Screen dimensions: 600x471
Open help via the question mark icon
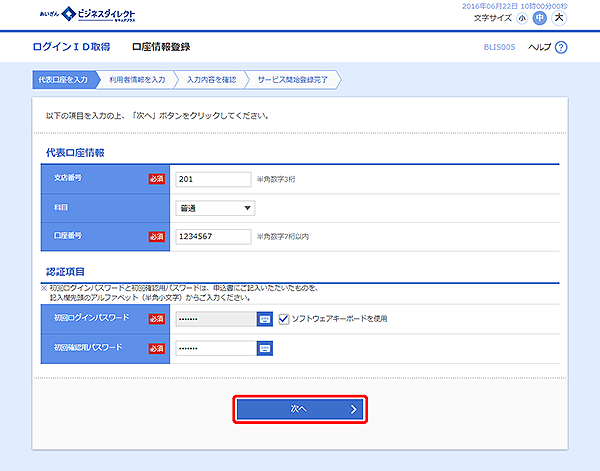pyautogui.click(x=561, y=47)
